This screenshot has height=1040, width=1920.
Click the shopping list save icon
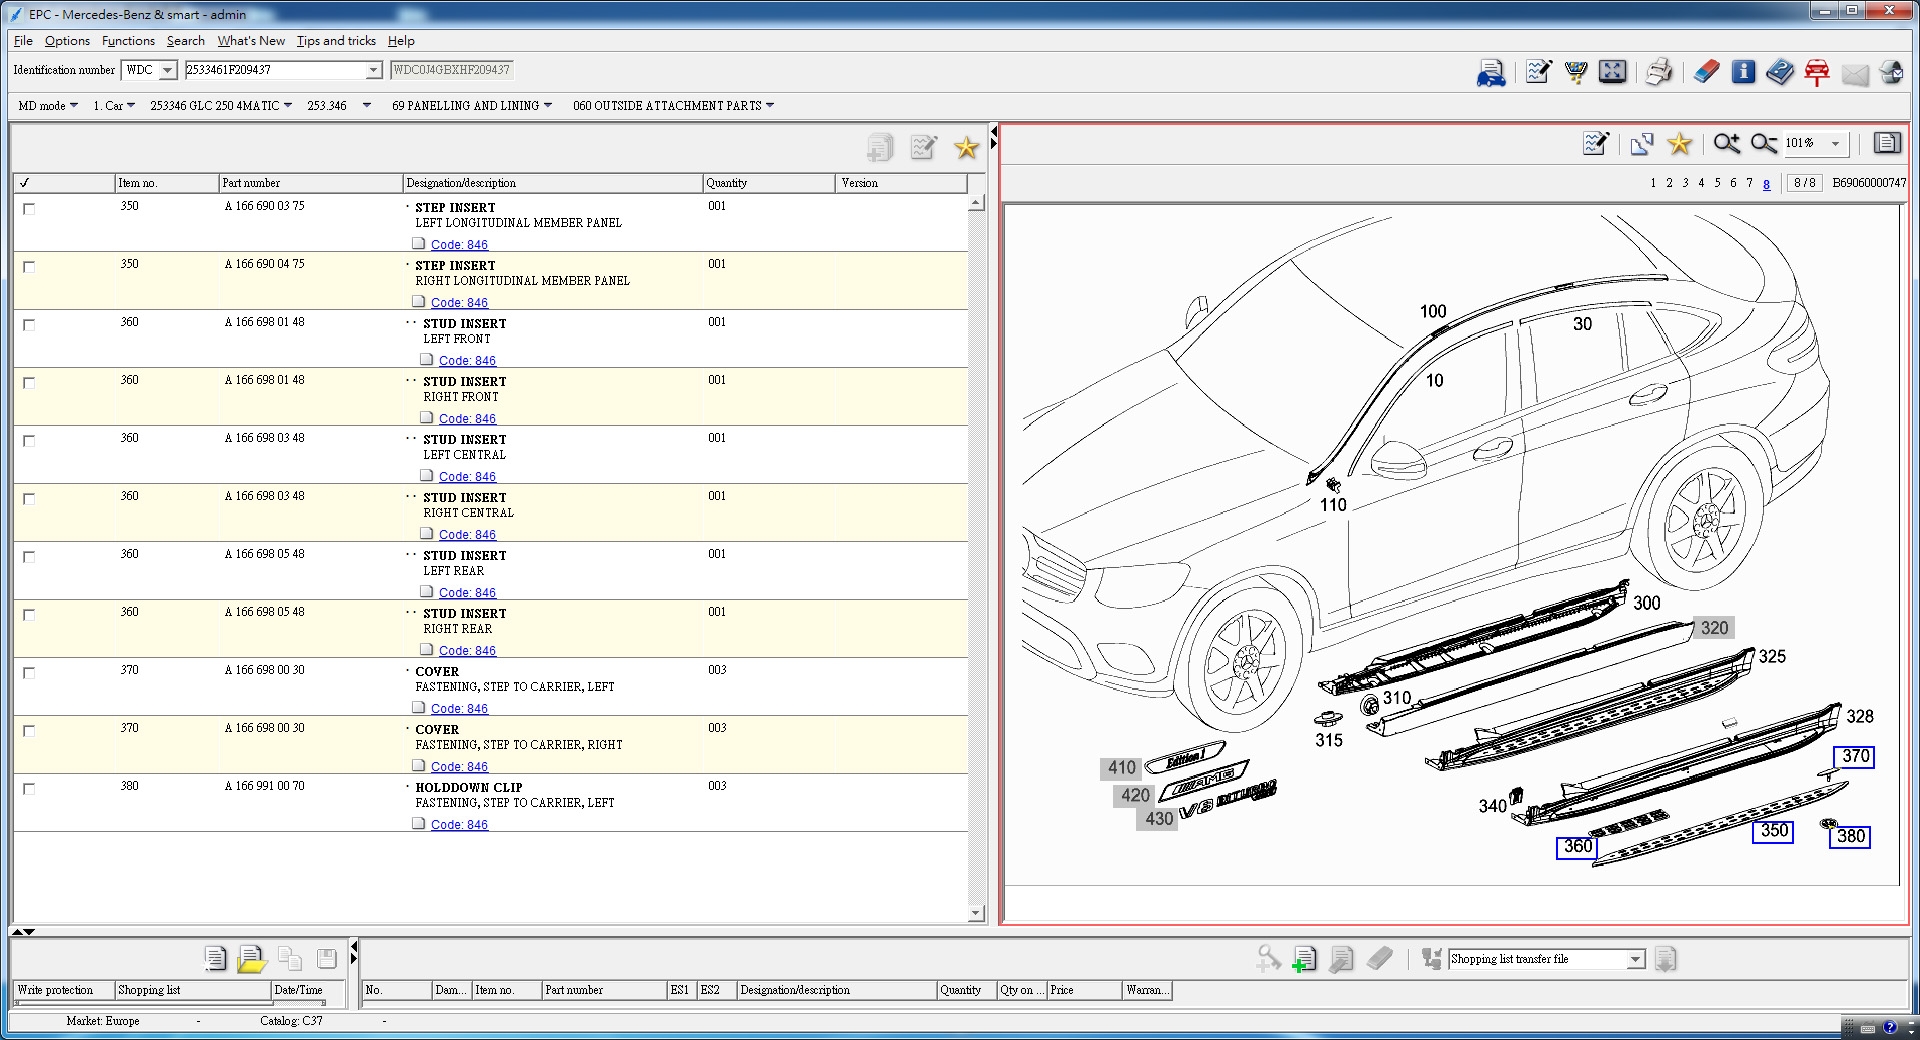point(327,959)
